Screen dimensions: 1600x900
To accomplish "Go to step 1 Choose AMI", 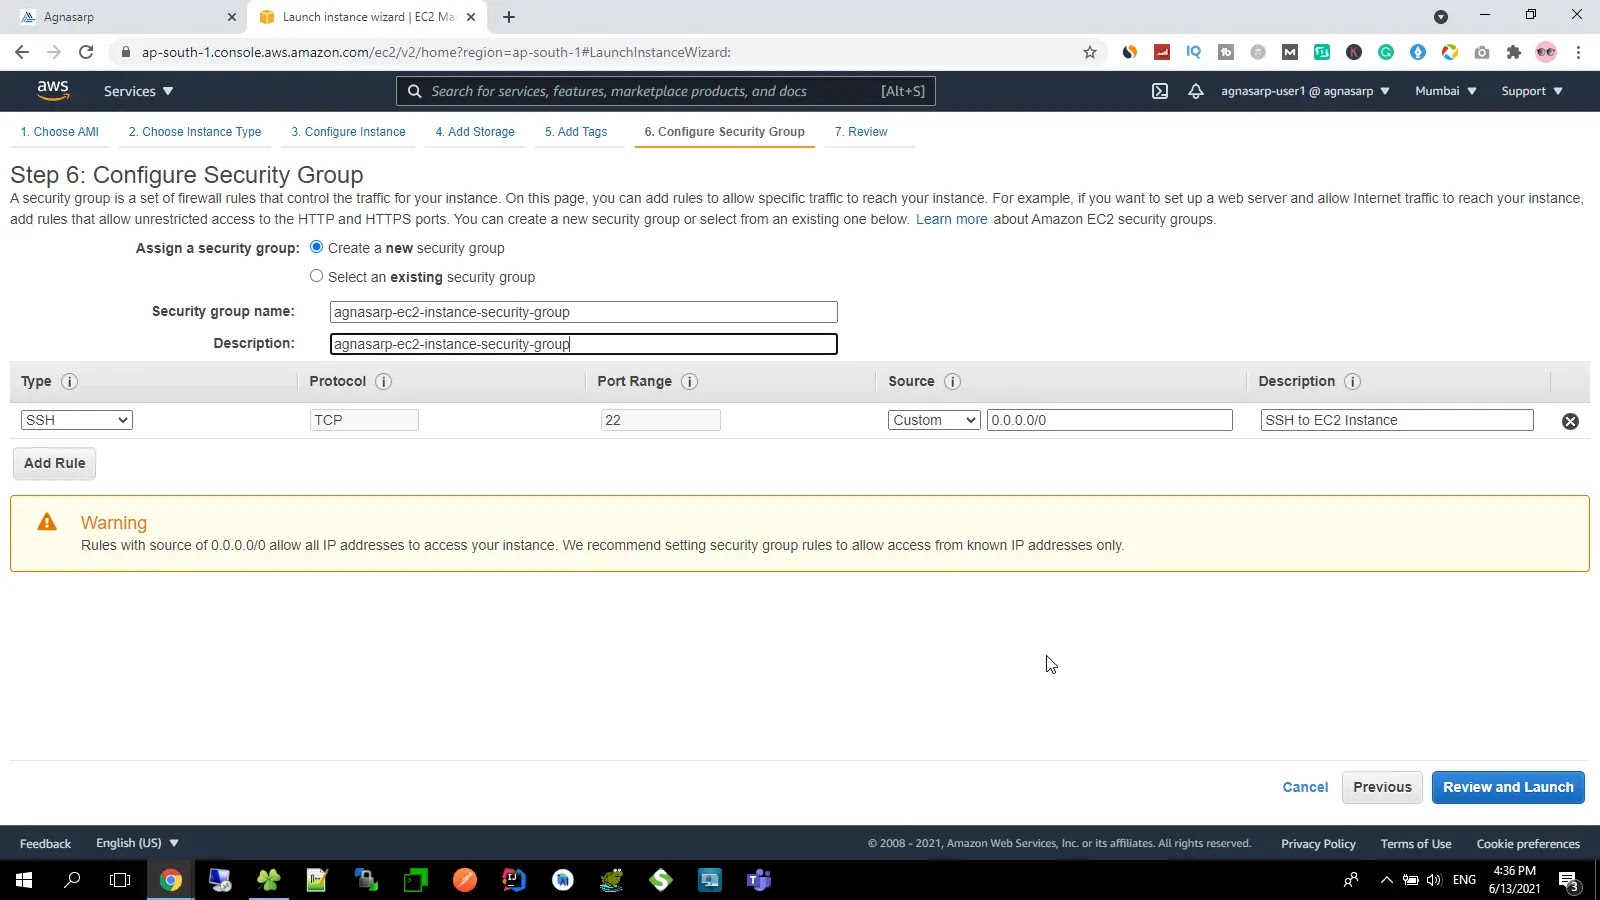I will coord(60,132).
